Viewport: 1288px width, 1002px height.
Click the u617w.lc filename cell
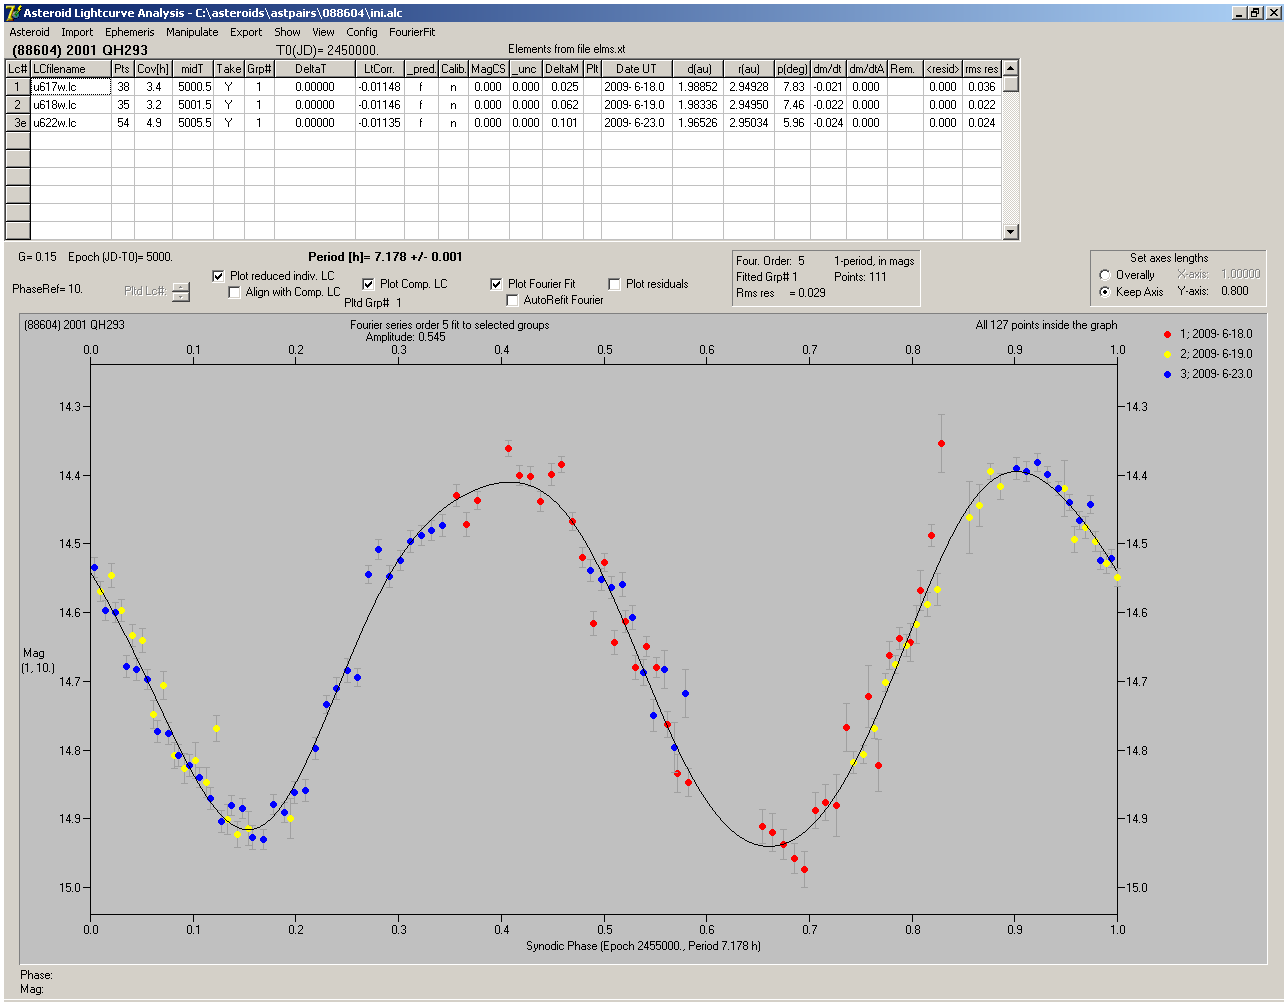70,87
